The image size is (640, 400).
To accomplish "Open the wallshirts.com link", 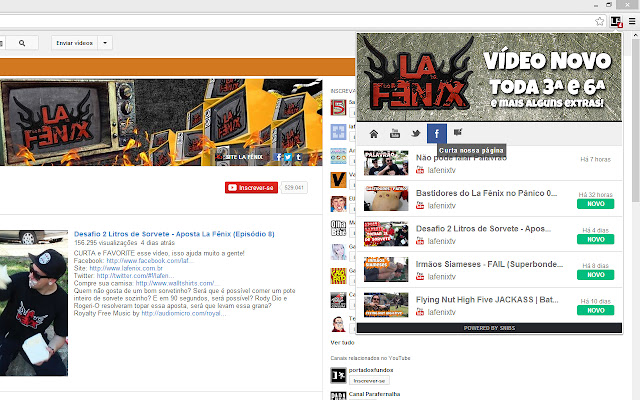I will pos(177,283).
